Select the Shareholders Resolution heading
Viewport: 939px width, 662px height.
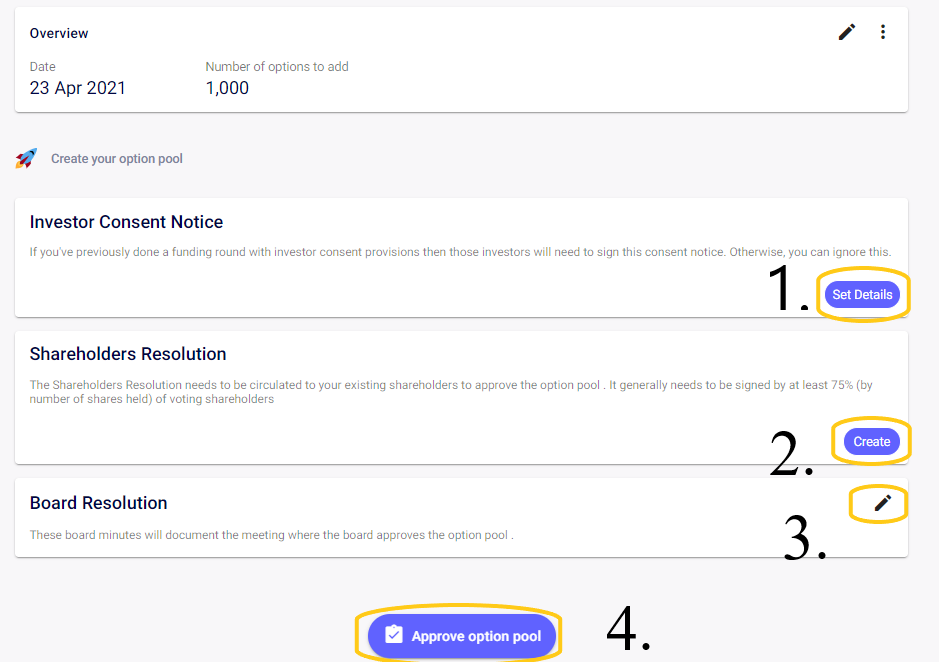coord(128,354)
